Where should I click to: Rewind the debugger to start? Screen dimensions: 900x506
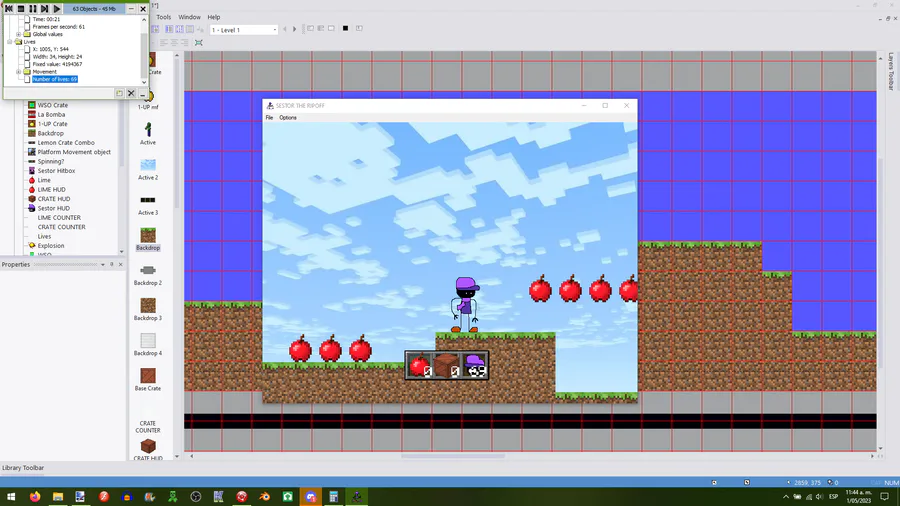pyautogui.click(x=9, y=9)
